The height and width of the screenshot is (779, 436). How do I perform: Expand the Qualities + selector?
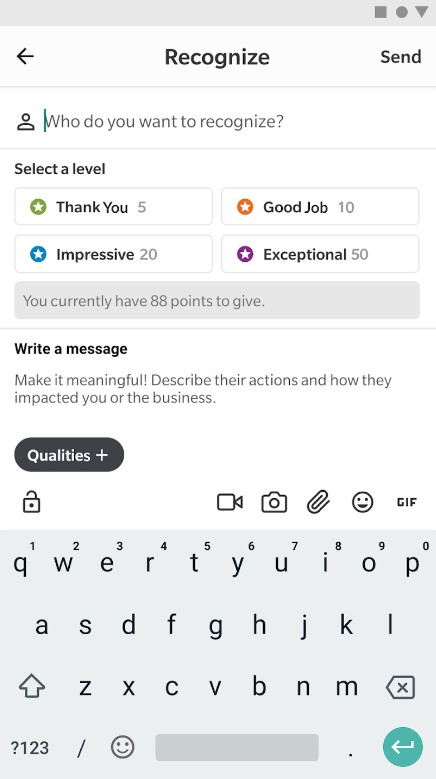click(69, 455)
